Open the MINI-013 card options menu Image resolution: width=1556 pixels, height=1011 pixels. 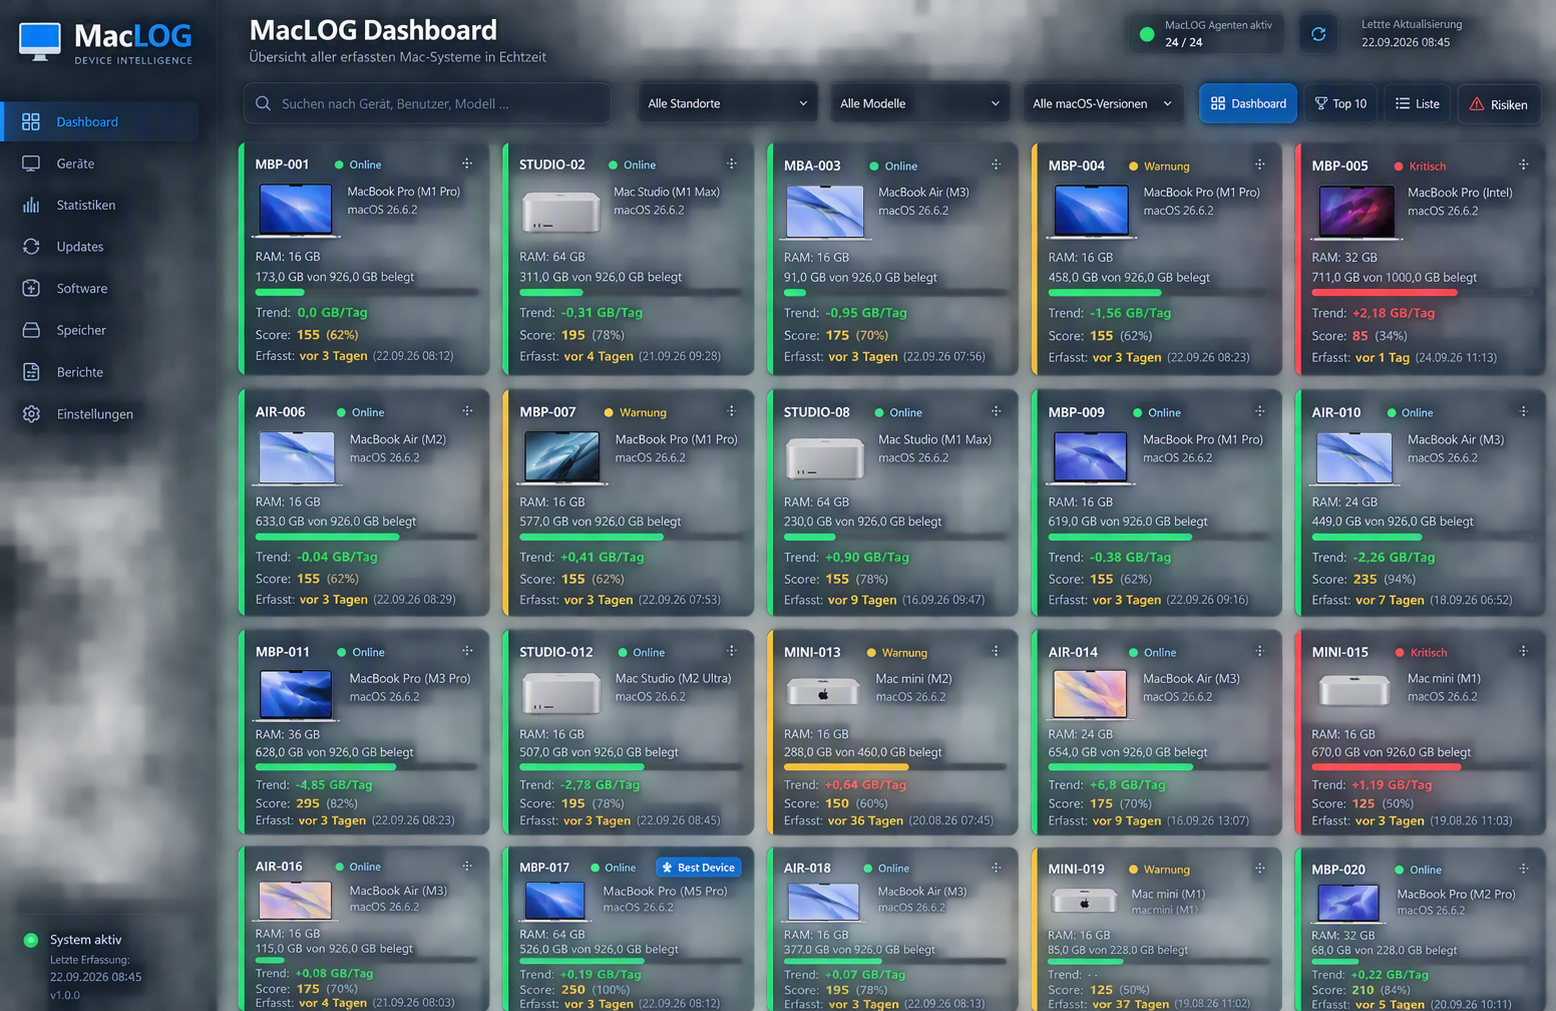coord(996,651)
